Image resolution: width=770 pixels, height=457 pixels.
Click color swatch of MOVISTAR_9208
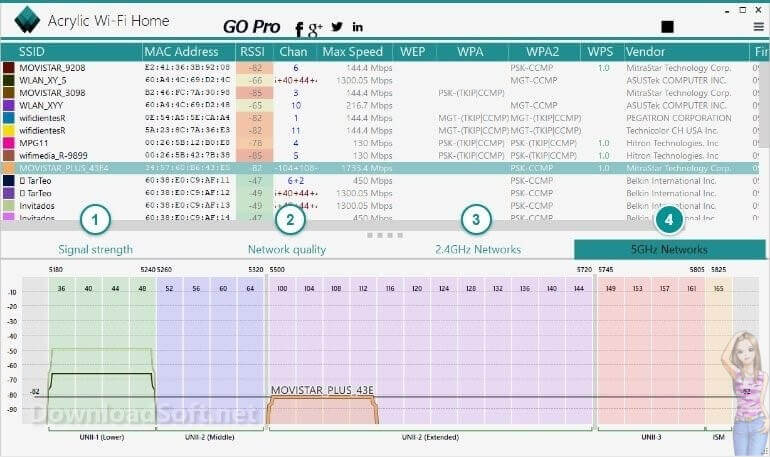[9, 68]
